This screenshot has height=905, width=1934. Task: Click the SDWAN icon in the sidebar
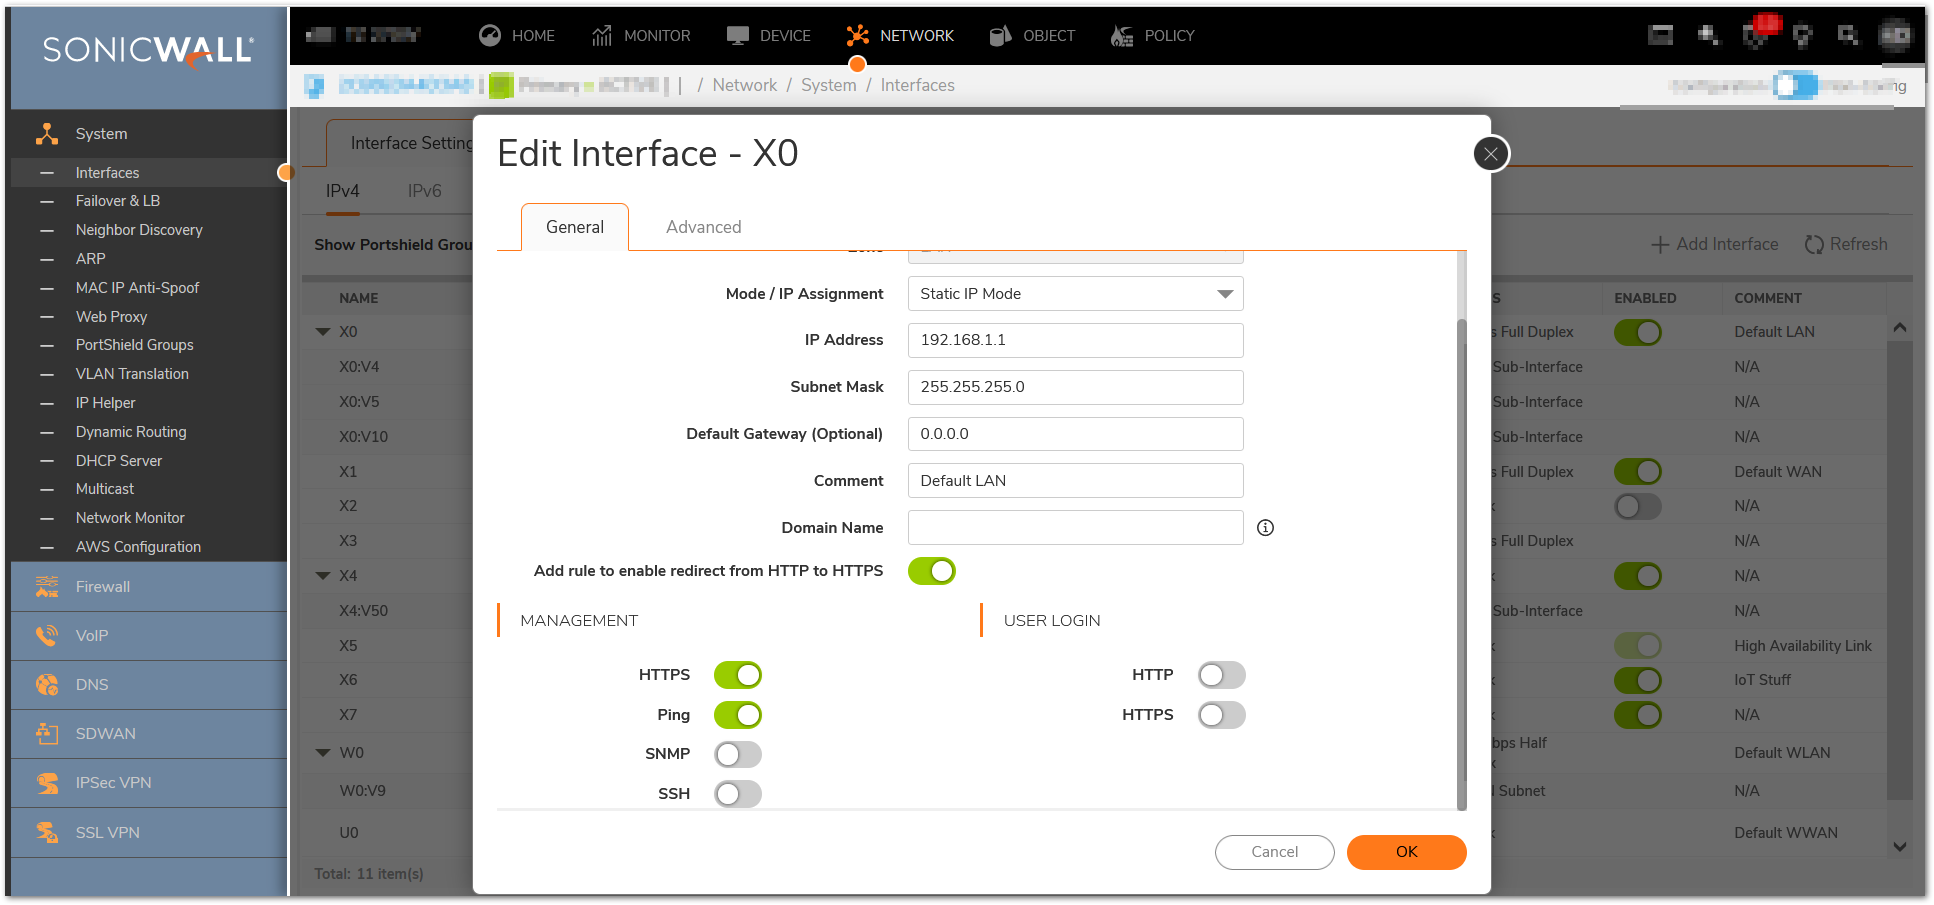tap(46, 734)
